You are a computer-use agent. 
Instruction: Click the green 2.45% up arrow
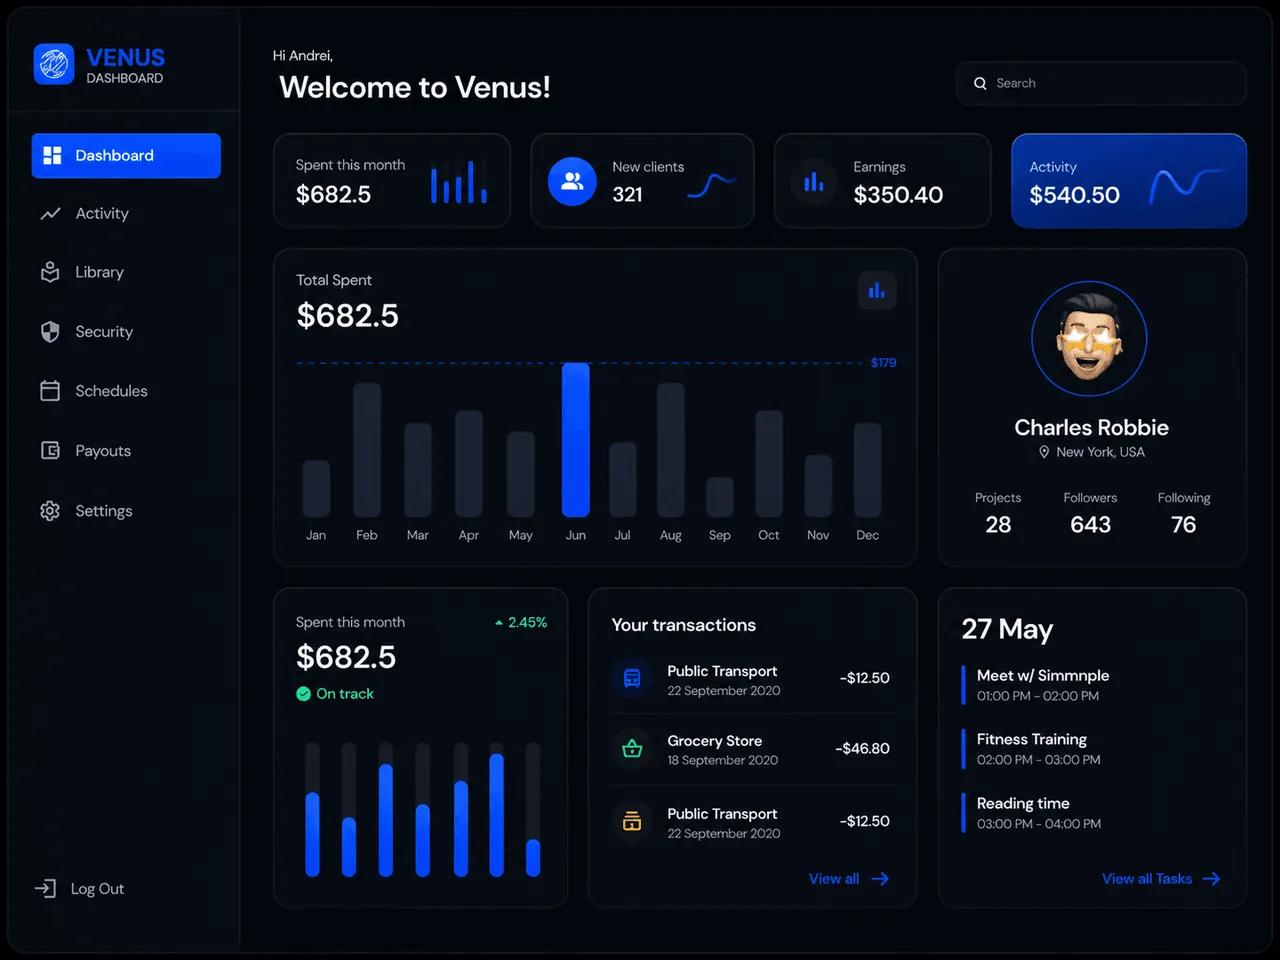(x=499, y=623)
